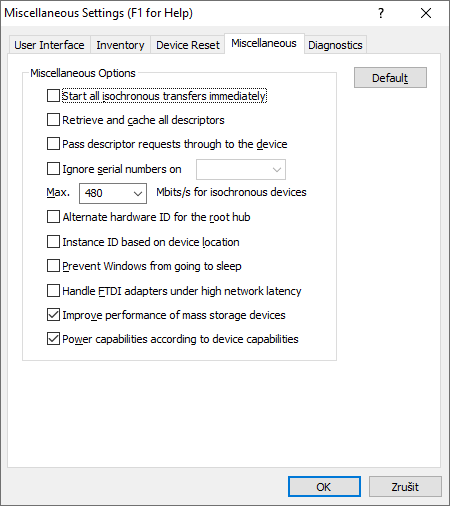The height and width of the screenshot is (506, 450).
Task: Click the Miscellaneous Options group title
Action: click(83, 73)
